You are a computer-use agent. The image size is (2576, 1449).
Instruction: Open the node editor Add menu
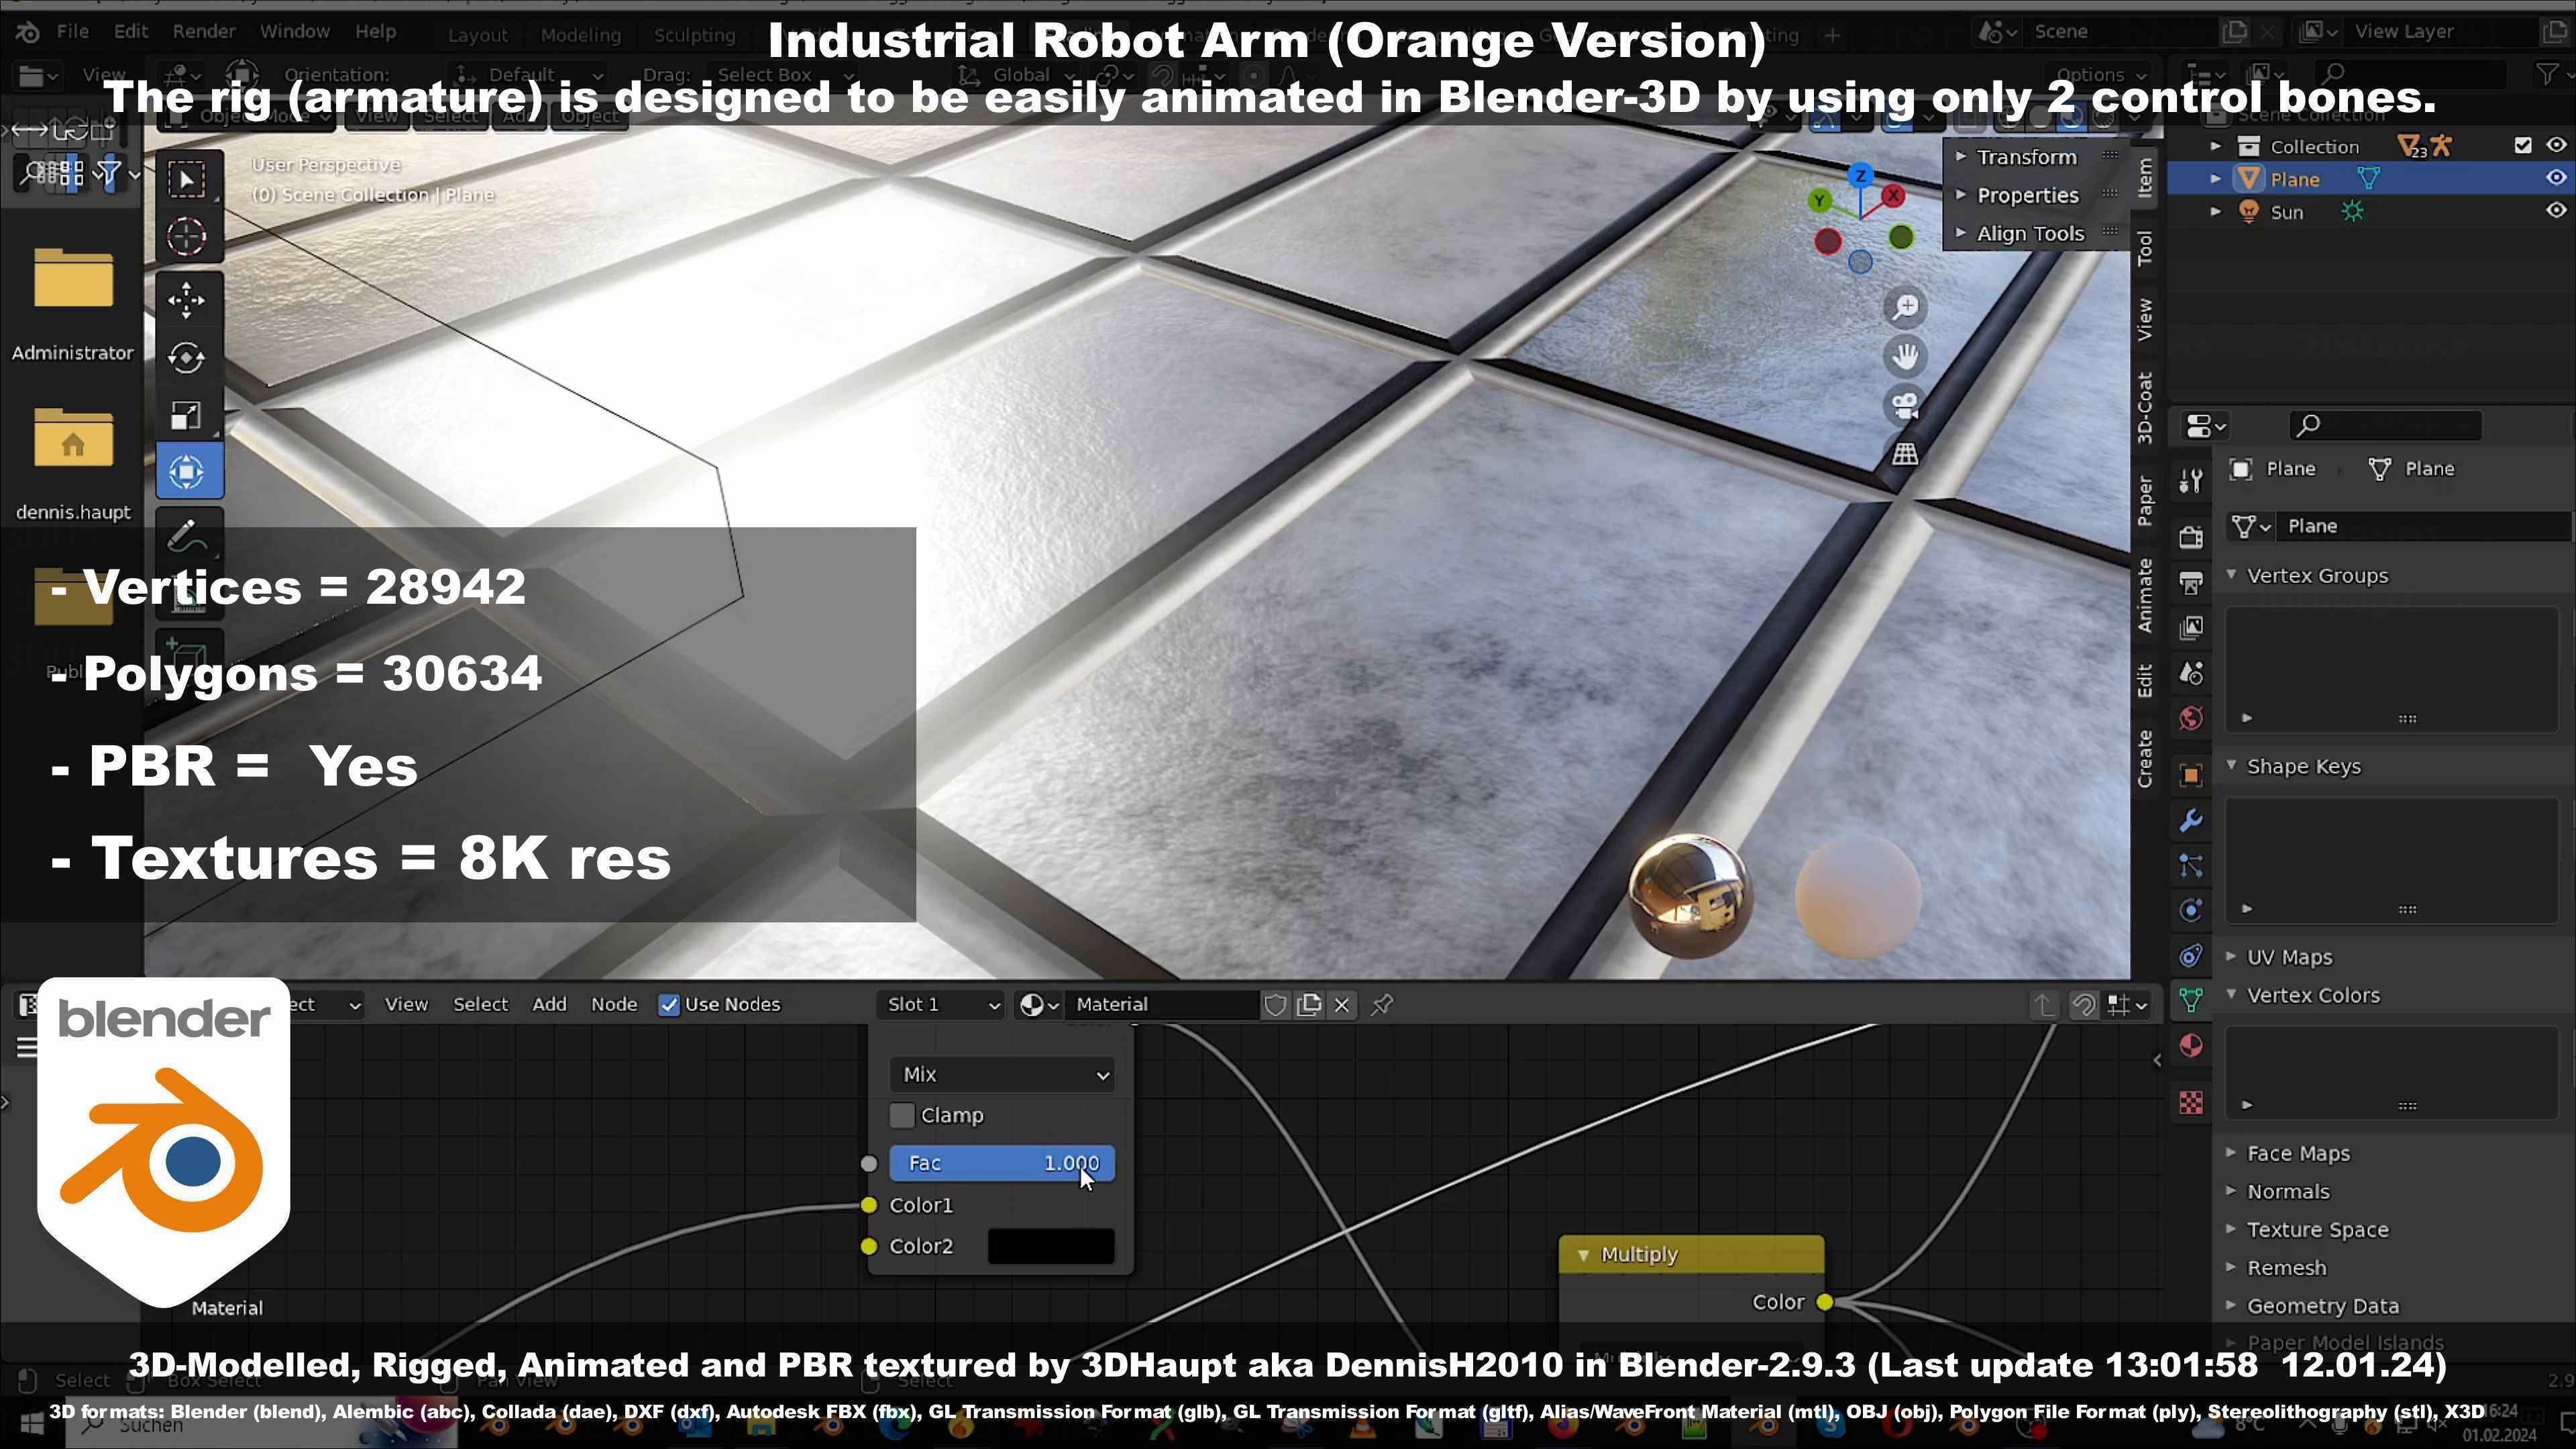pyautogui.click(x=549, y=1005)
